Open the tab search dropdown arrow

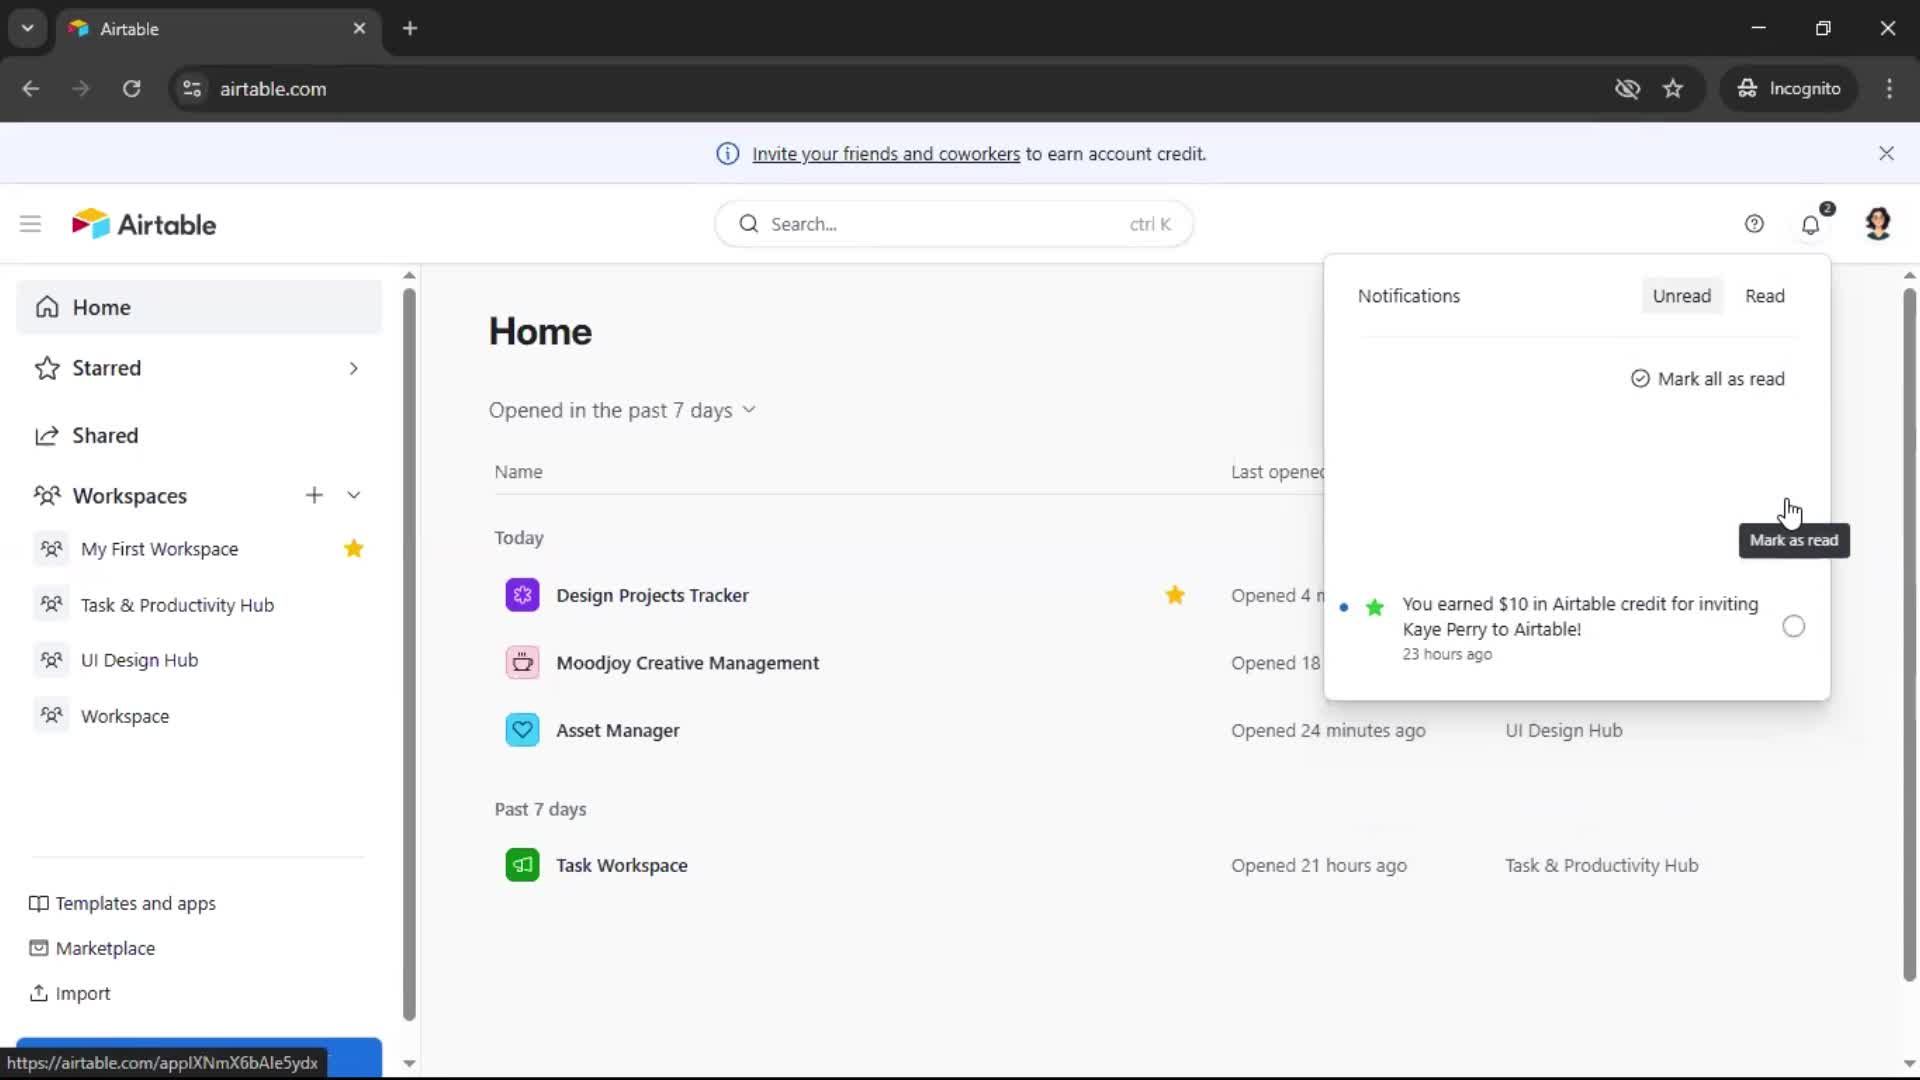click(28, 28)
